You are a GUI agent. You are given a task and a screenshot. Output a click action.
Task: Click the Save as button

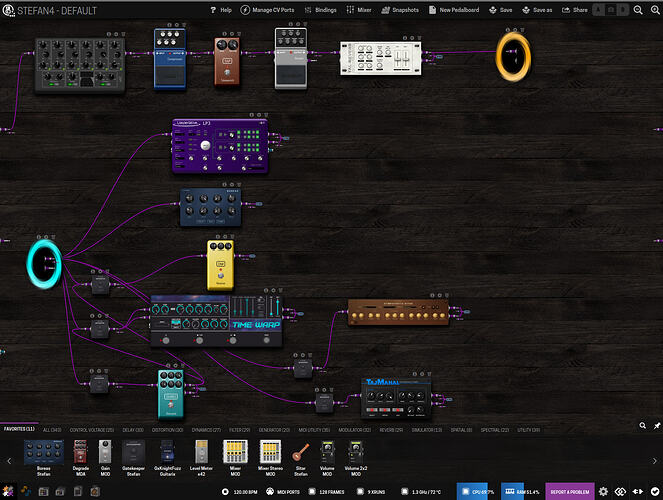537,10
